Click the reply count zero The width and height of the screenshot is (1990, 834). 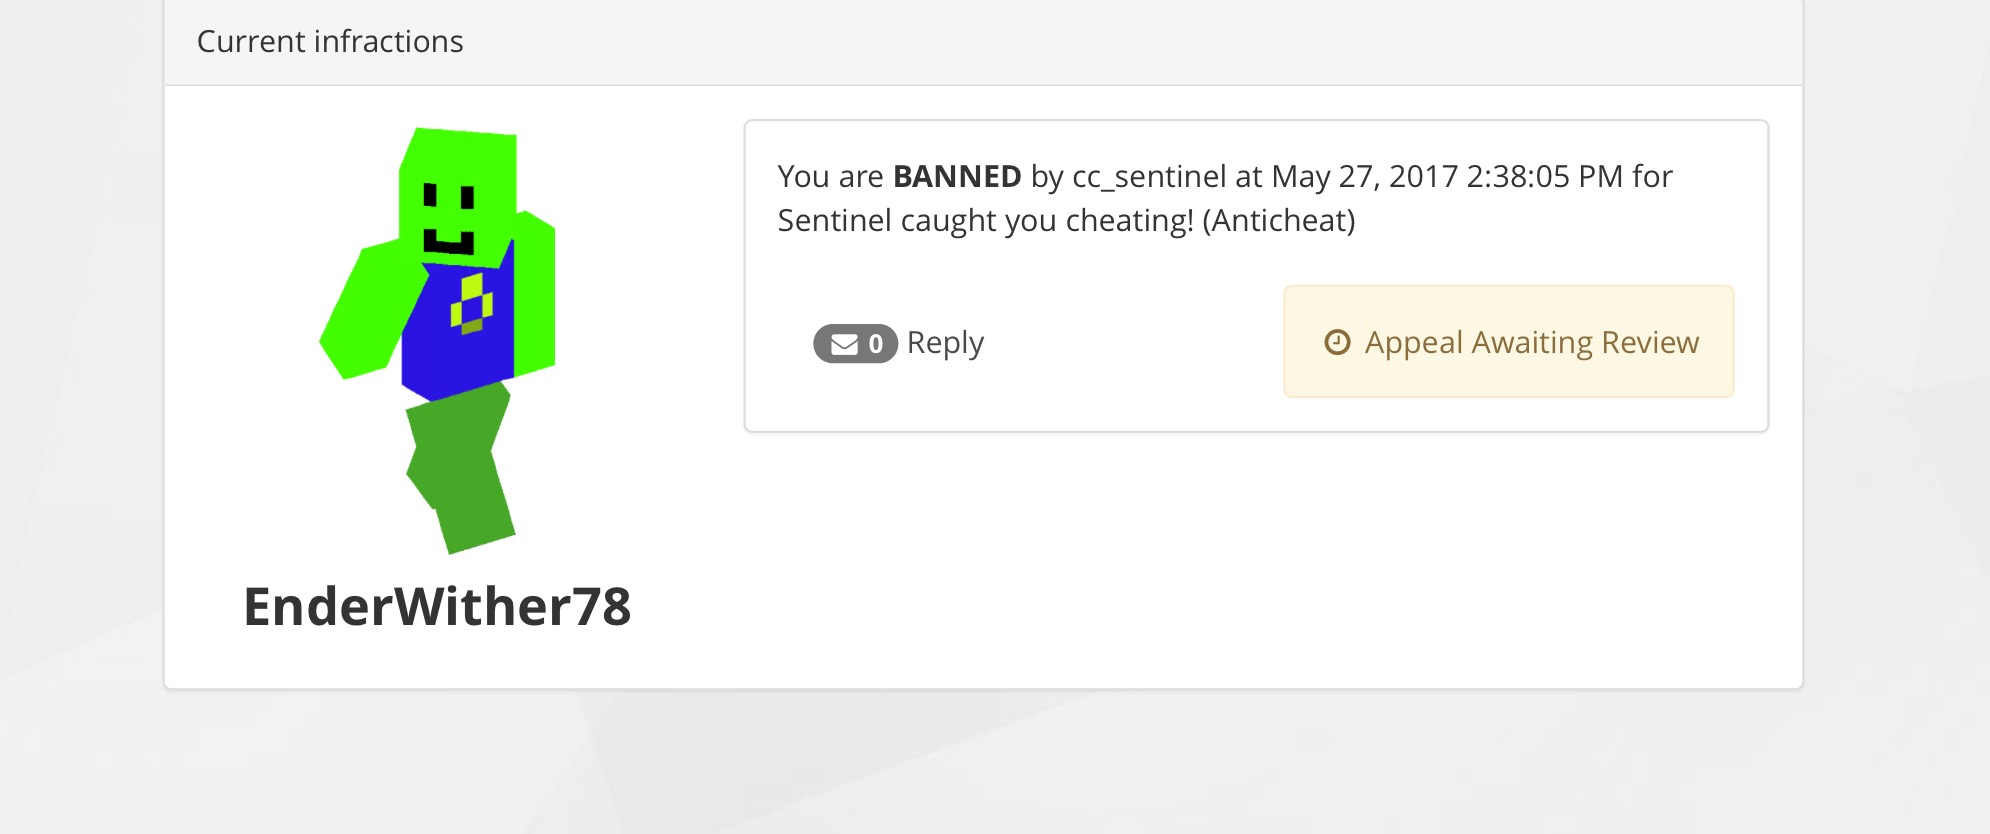(876, 344)
